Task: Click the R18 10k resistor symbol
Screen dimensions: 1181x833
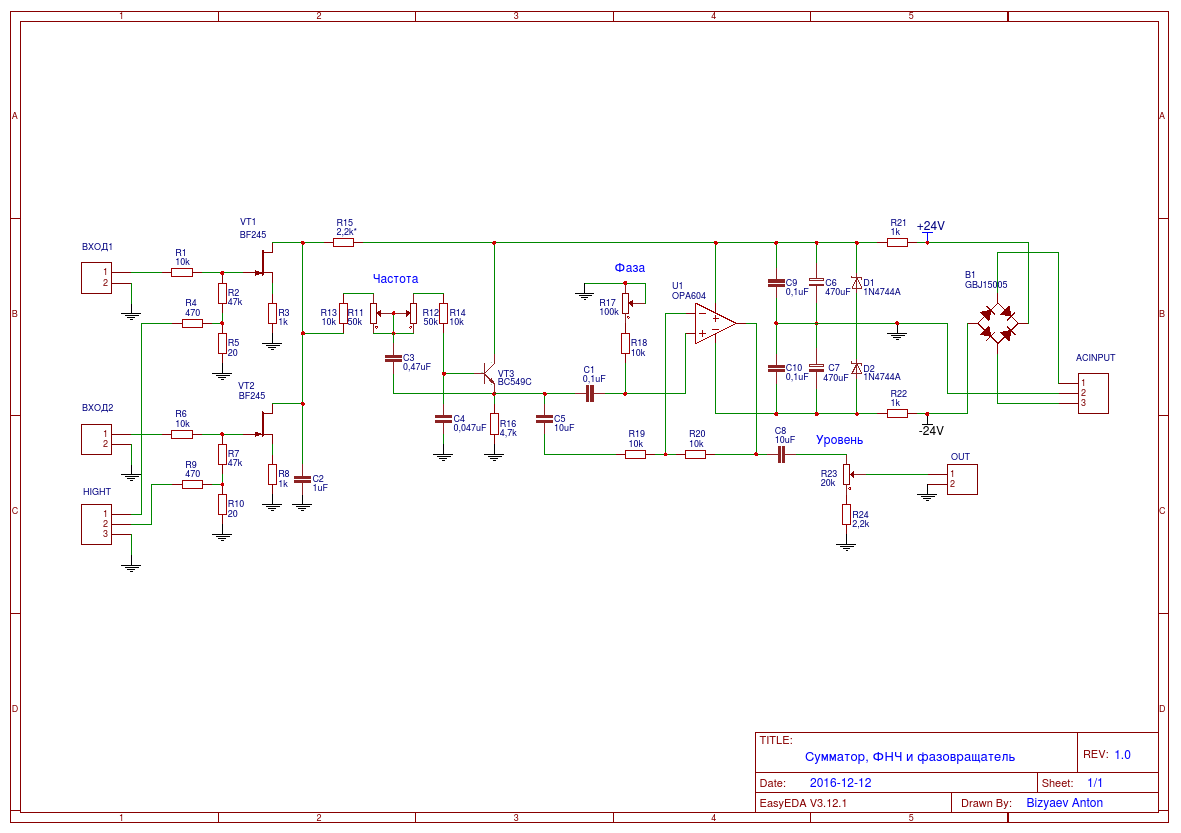Action: point(625,343)
